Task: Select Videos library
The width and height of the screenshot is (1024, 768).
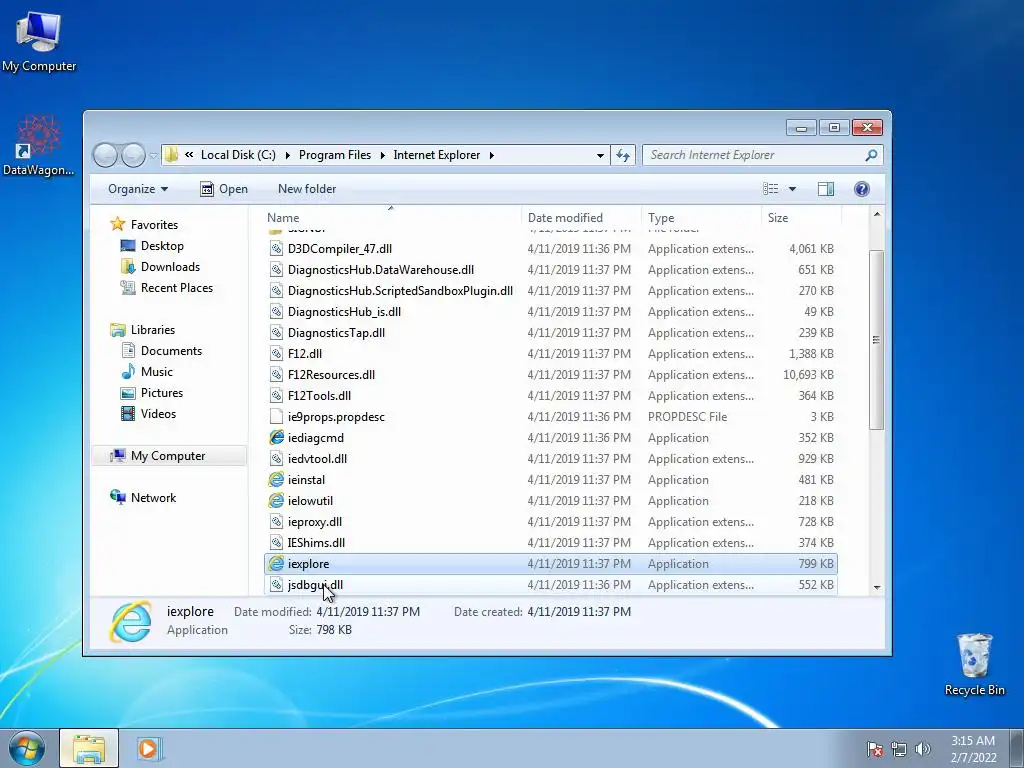Action: coord(158,413)
